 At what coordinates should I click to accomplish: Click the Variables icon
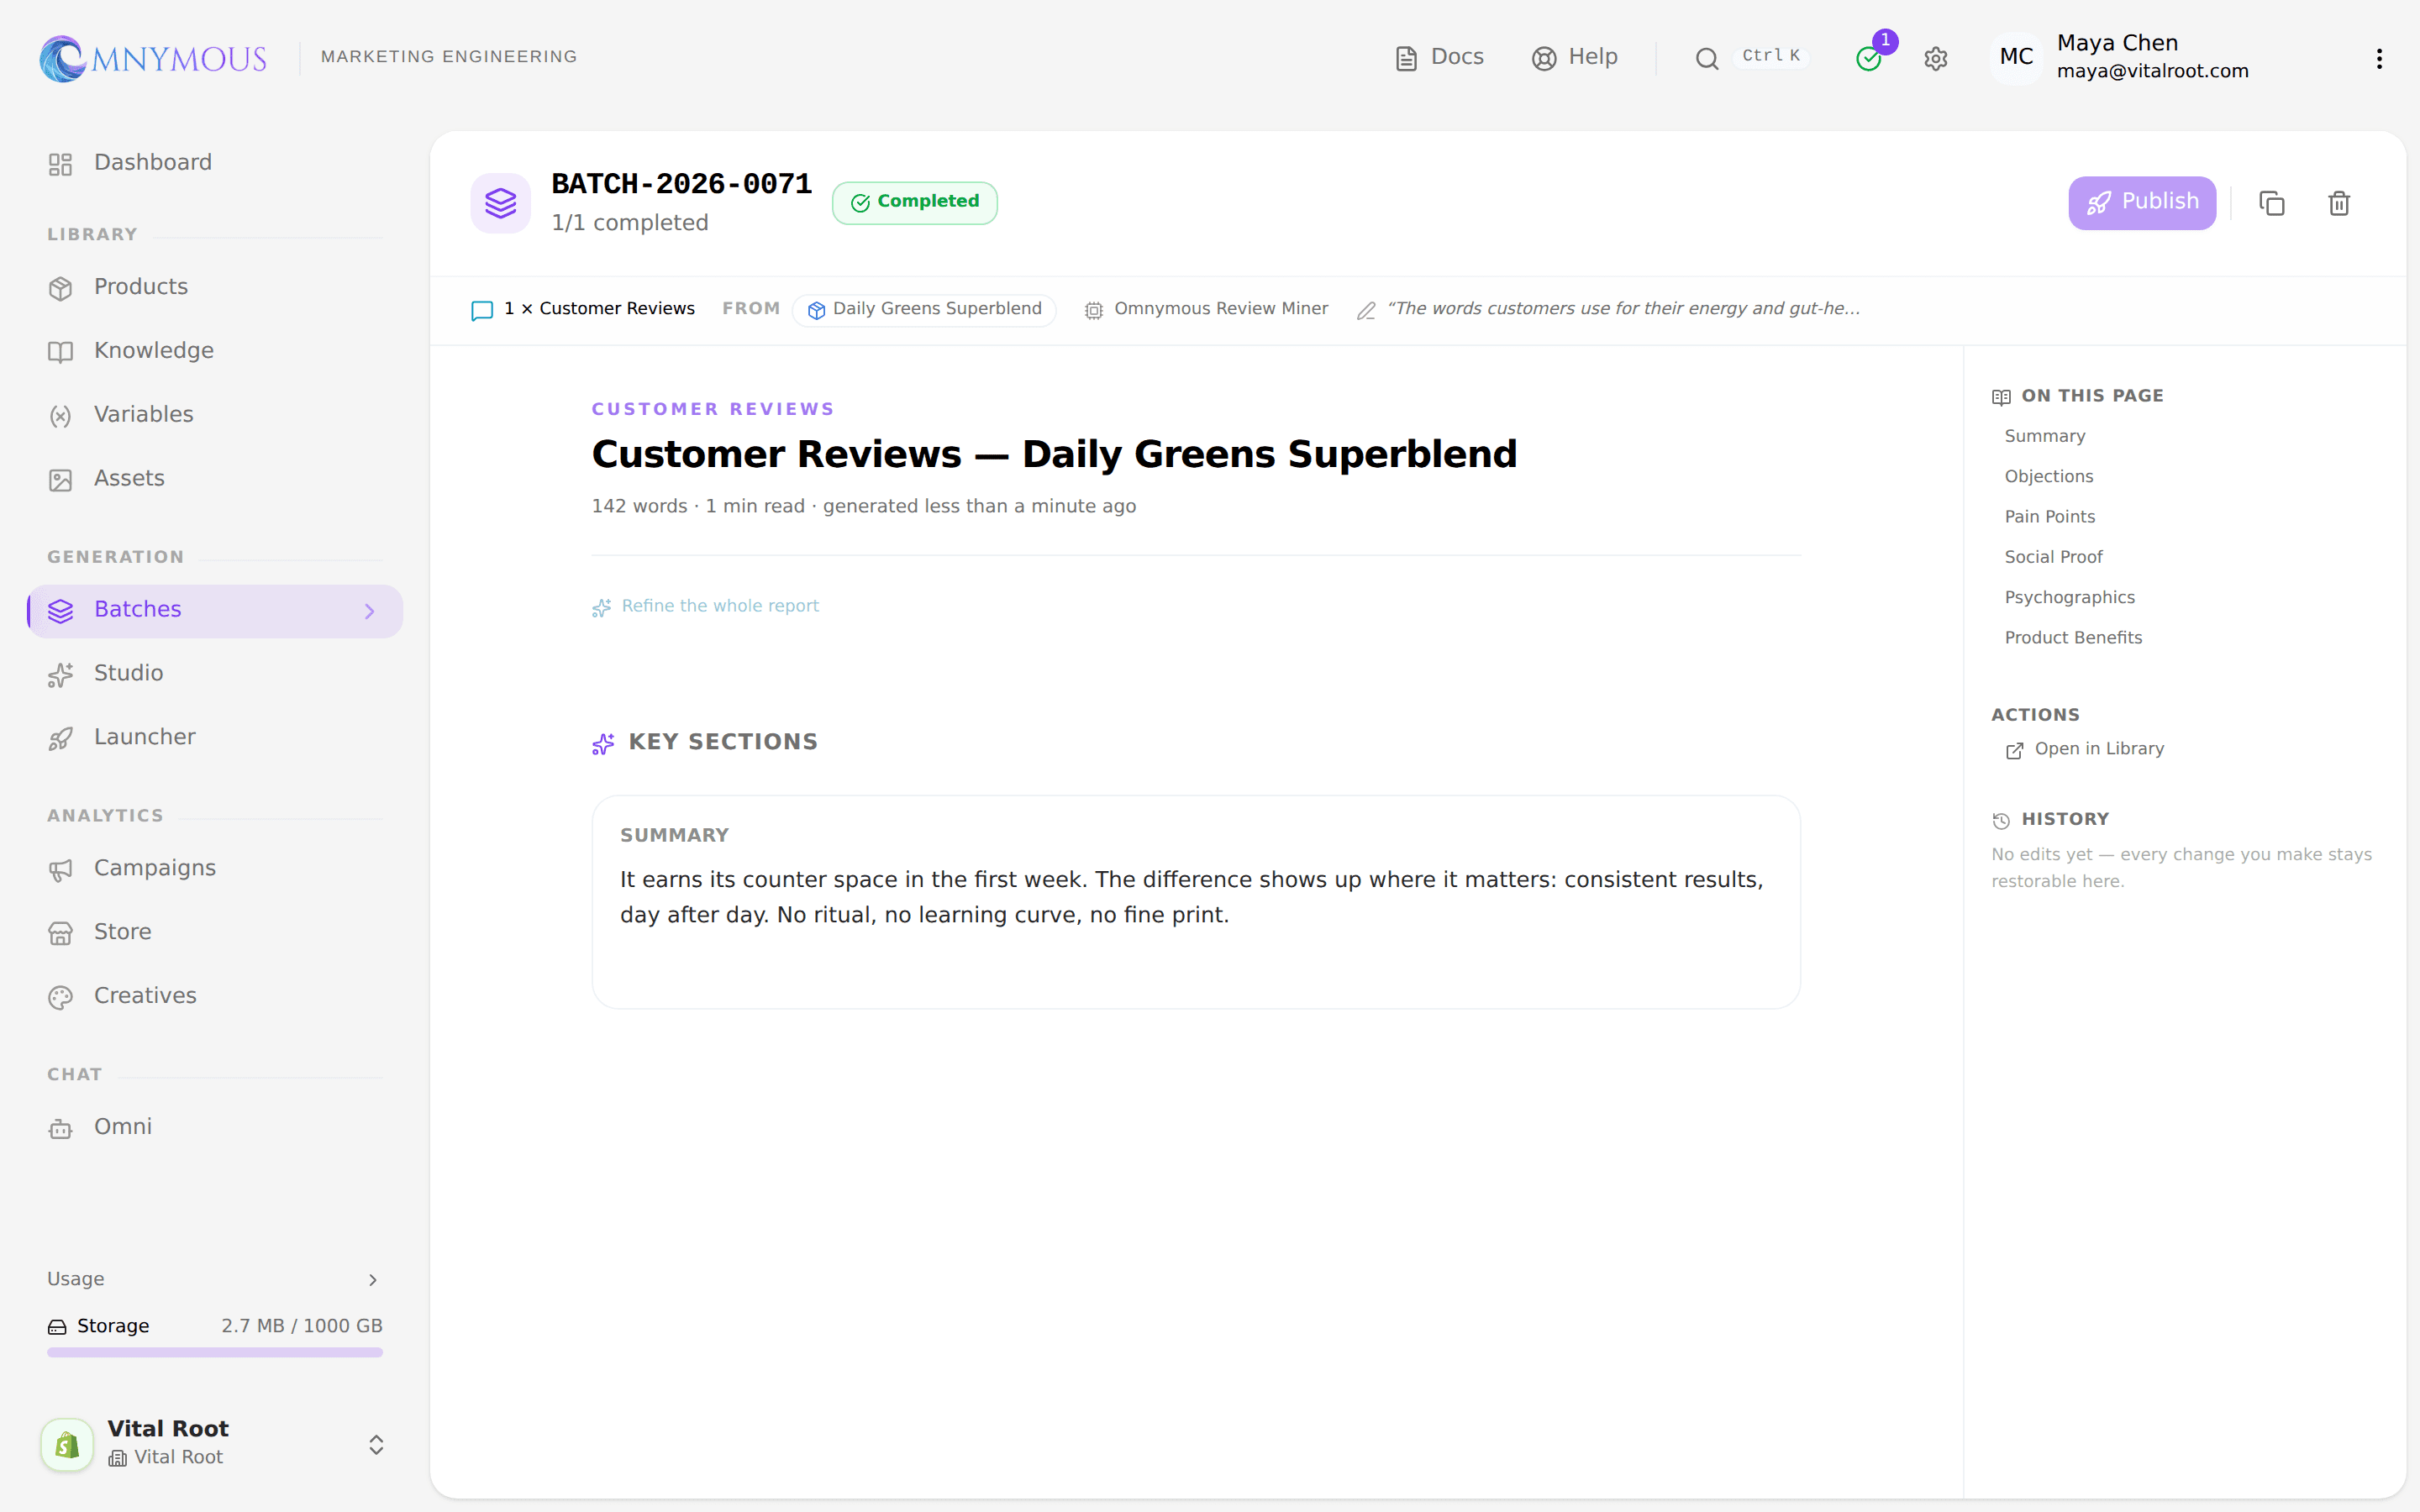tap(61, 416)
